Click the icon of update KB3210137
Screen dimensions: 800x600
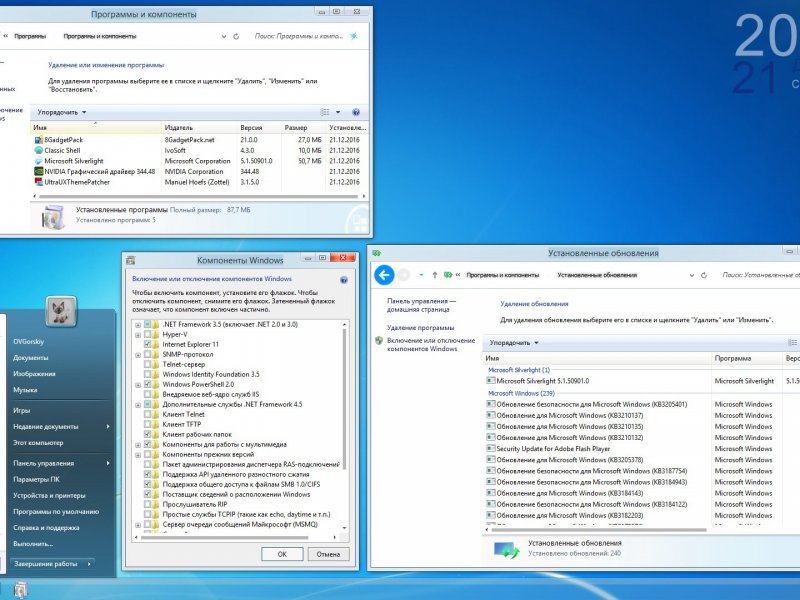pos(491,415)
